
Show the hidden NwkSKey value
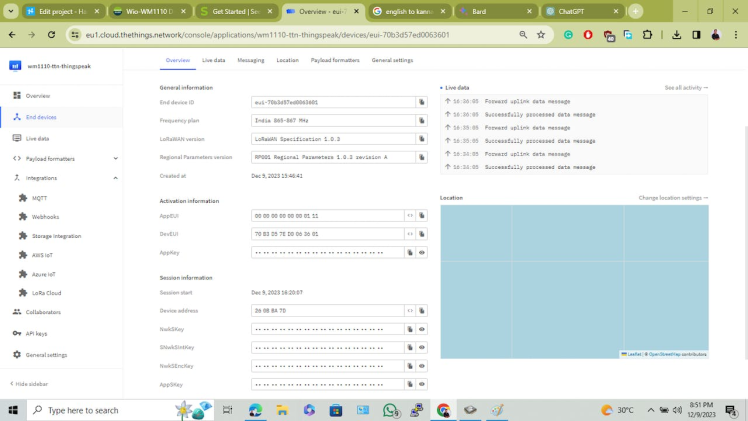point(422,329)
